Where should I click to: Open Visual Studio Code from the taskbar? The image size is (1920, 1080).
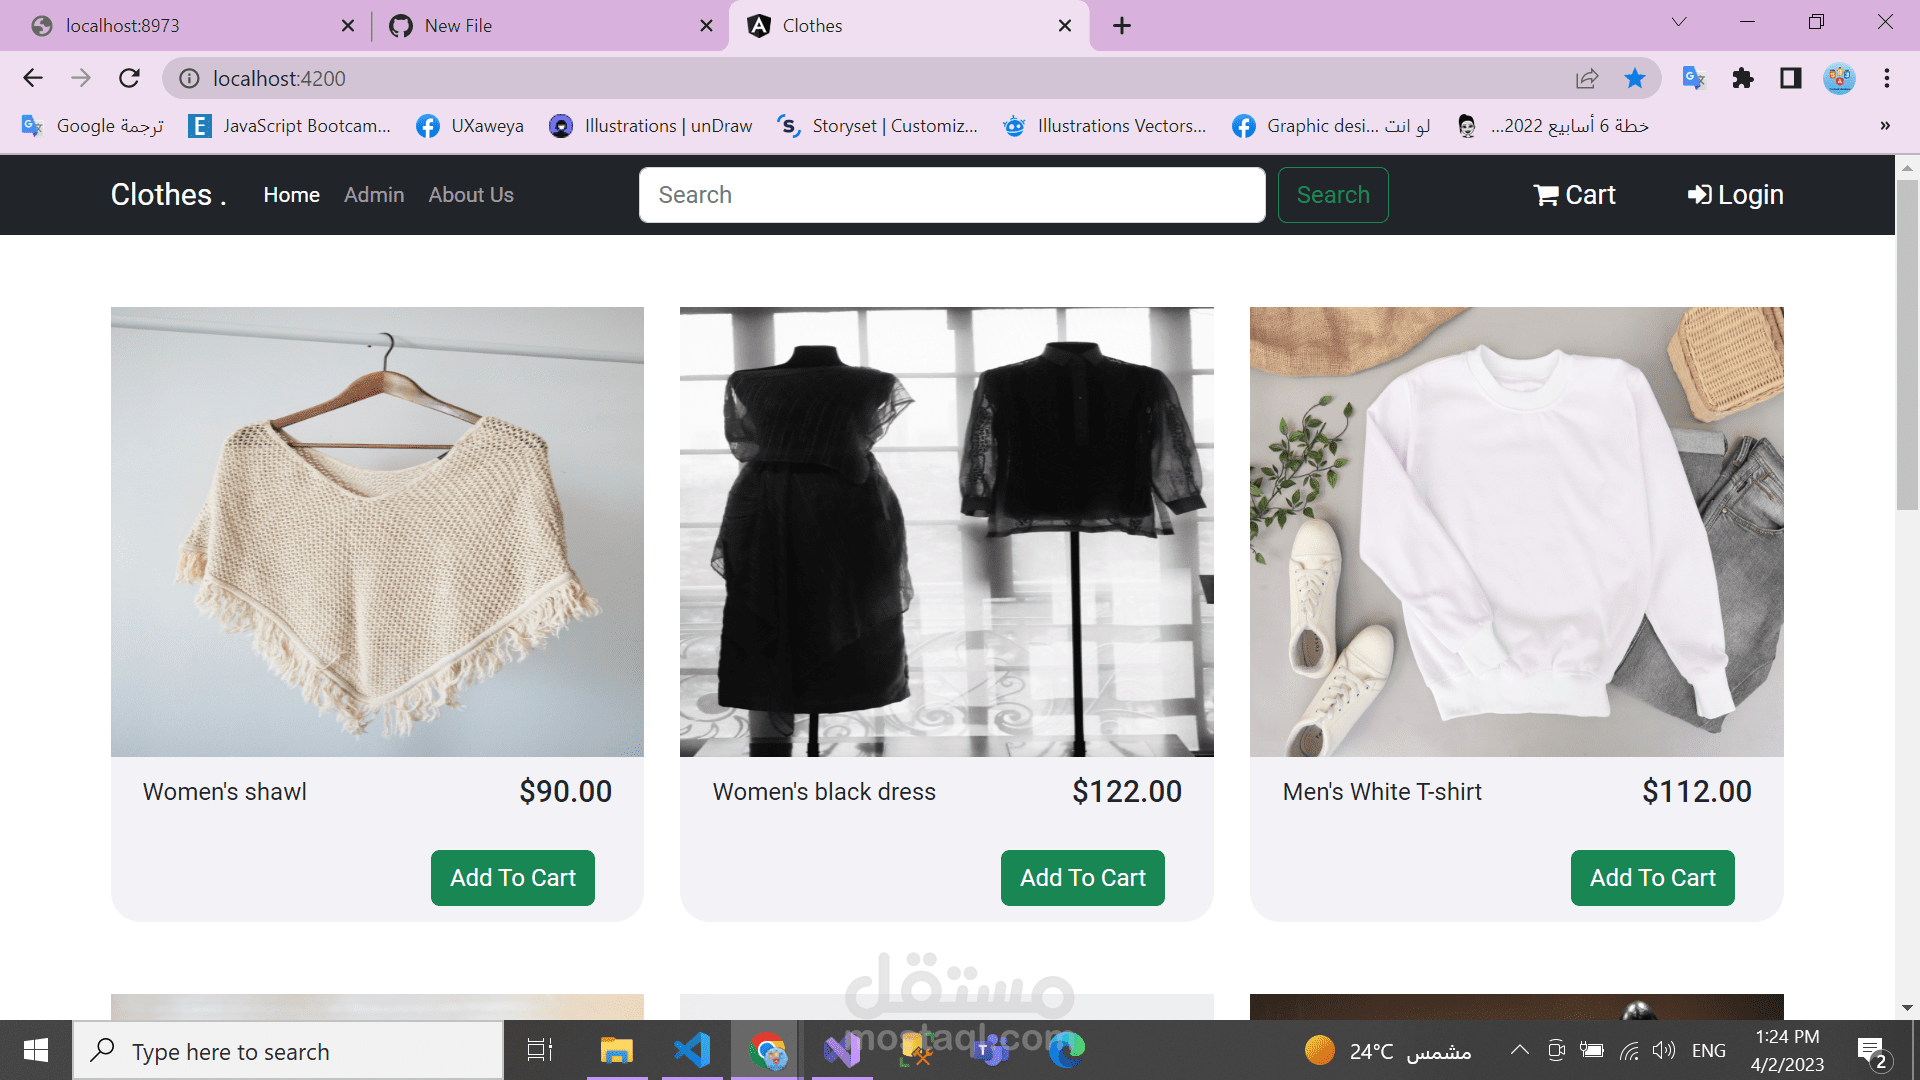(x=692, y=1050)
